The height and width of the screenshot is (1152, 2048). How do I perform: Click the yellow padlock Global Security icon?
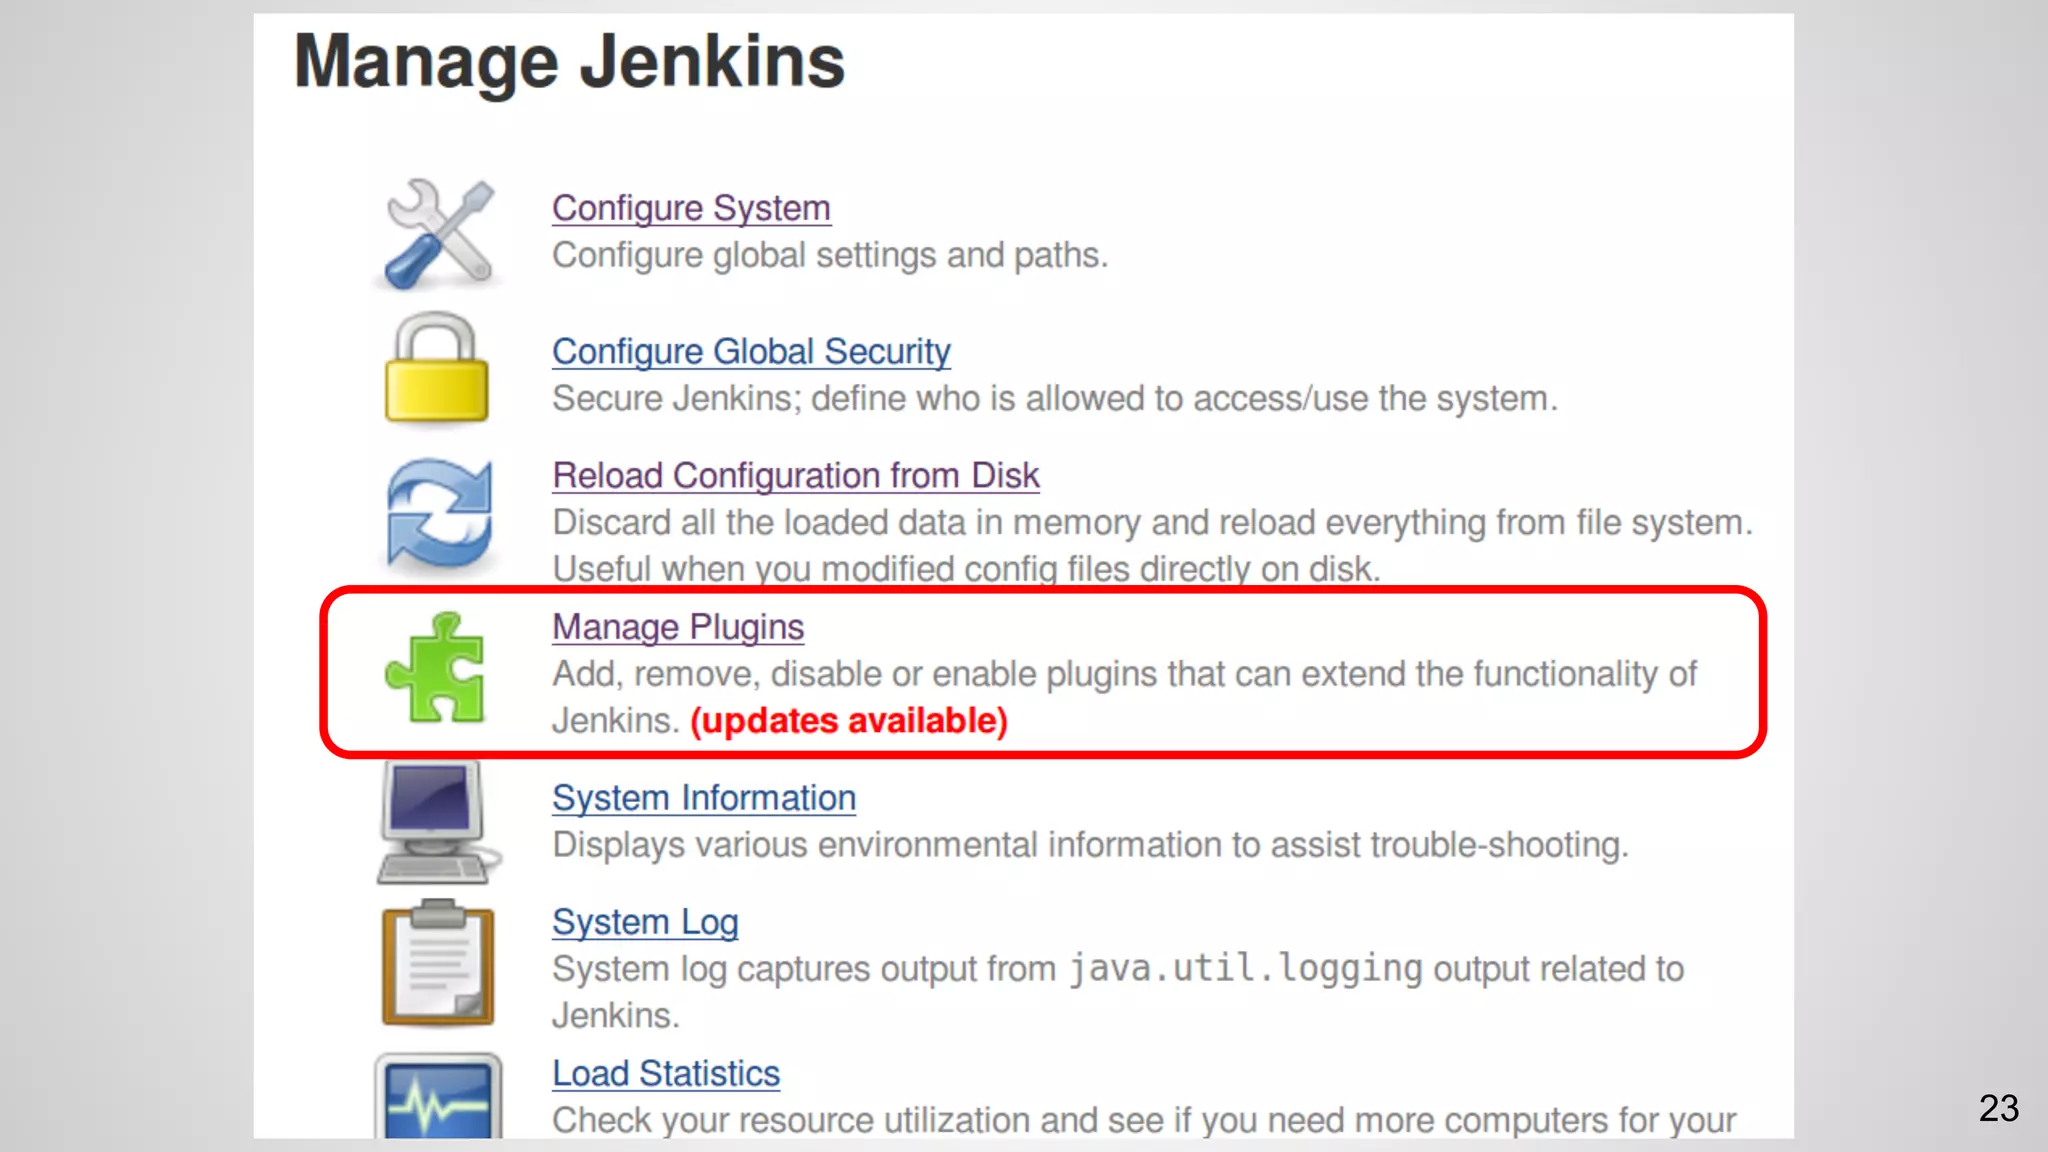point(437,369)
